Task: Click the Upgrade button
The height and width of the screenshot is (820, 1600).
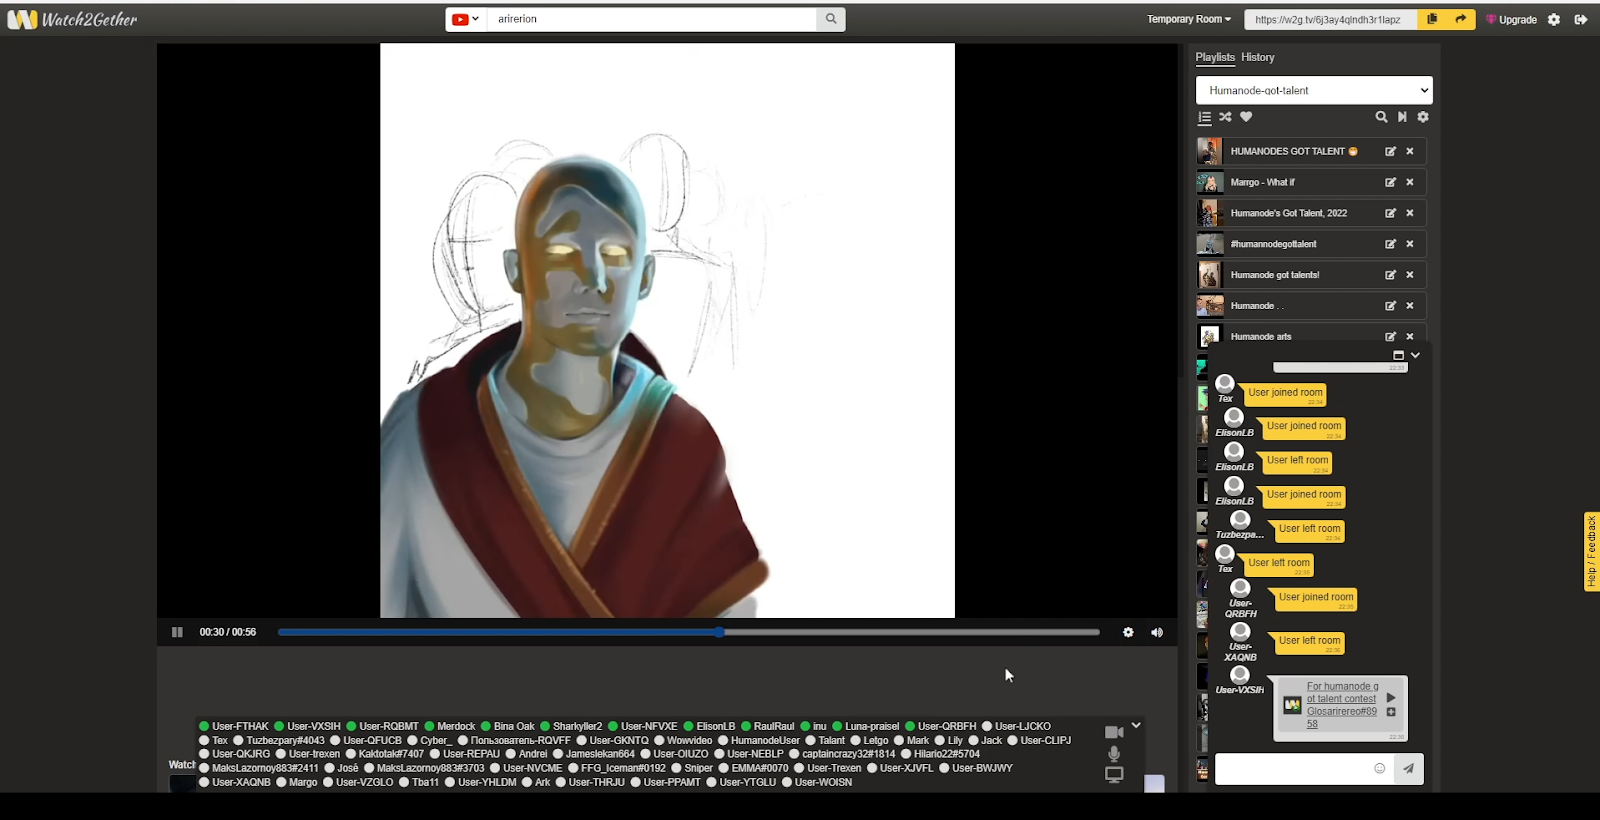Action: [1511, 19]
